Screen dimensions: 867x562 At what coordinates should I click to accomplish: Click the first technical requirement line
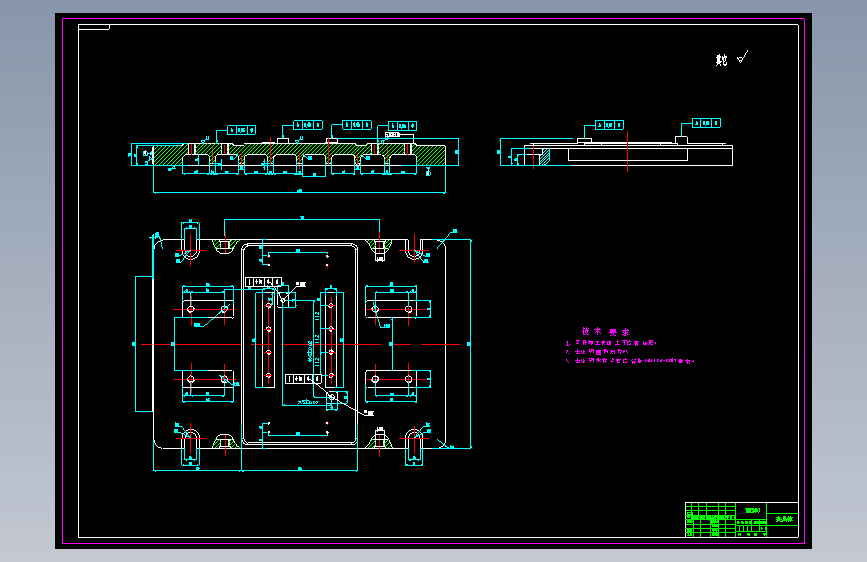point(610,343)
